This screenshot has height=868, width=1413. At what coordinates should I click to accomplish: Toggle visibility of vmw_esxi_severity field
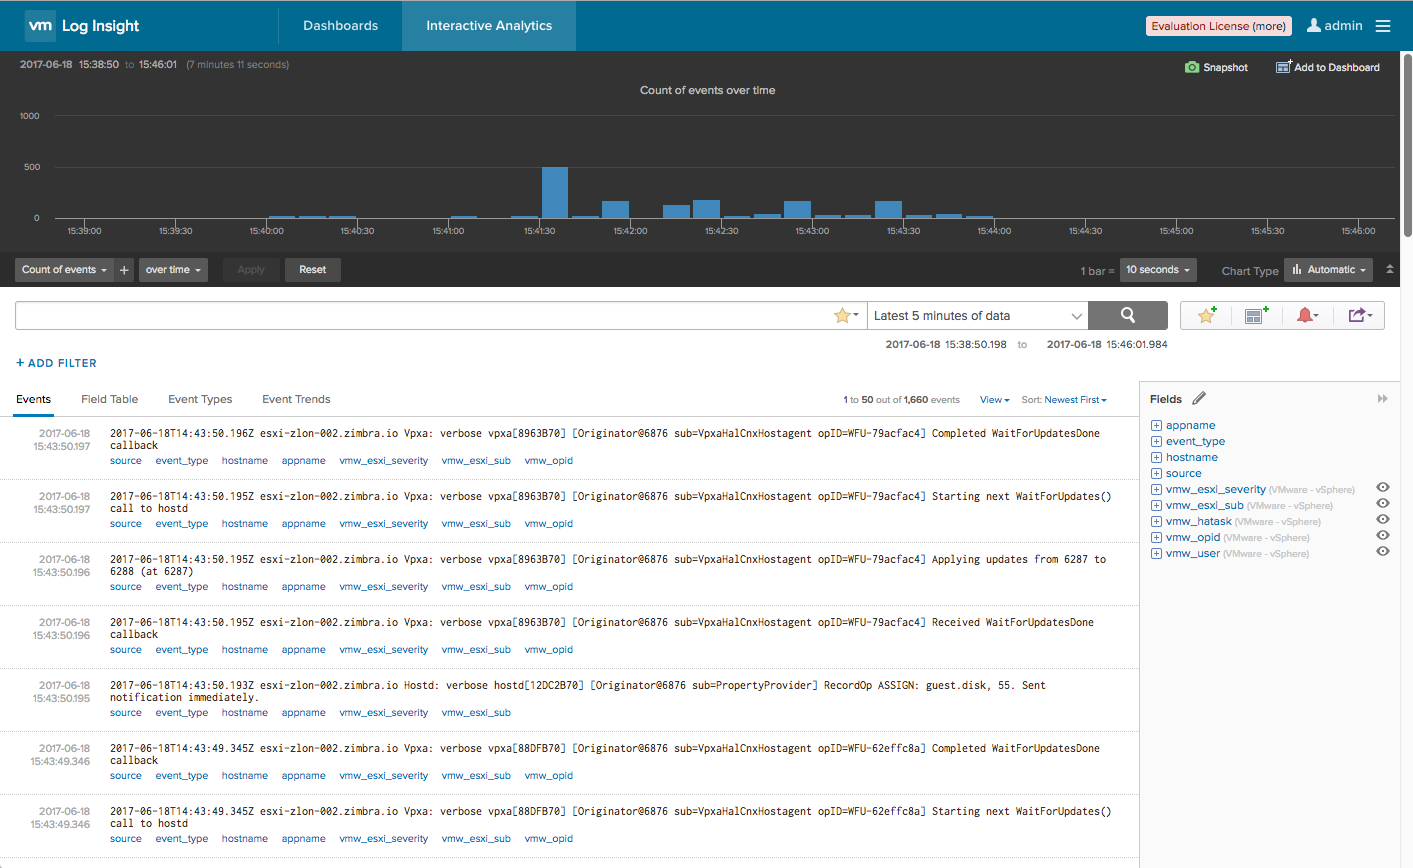pos(1383,488)
